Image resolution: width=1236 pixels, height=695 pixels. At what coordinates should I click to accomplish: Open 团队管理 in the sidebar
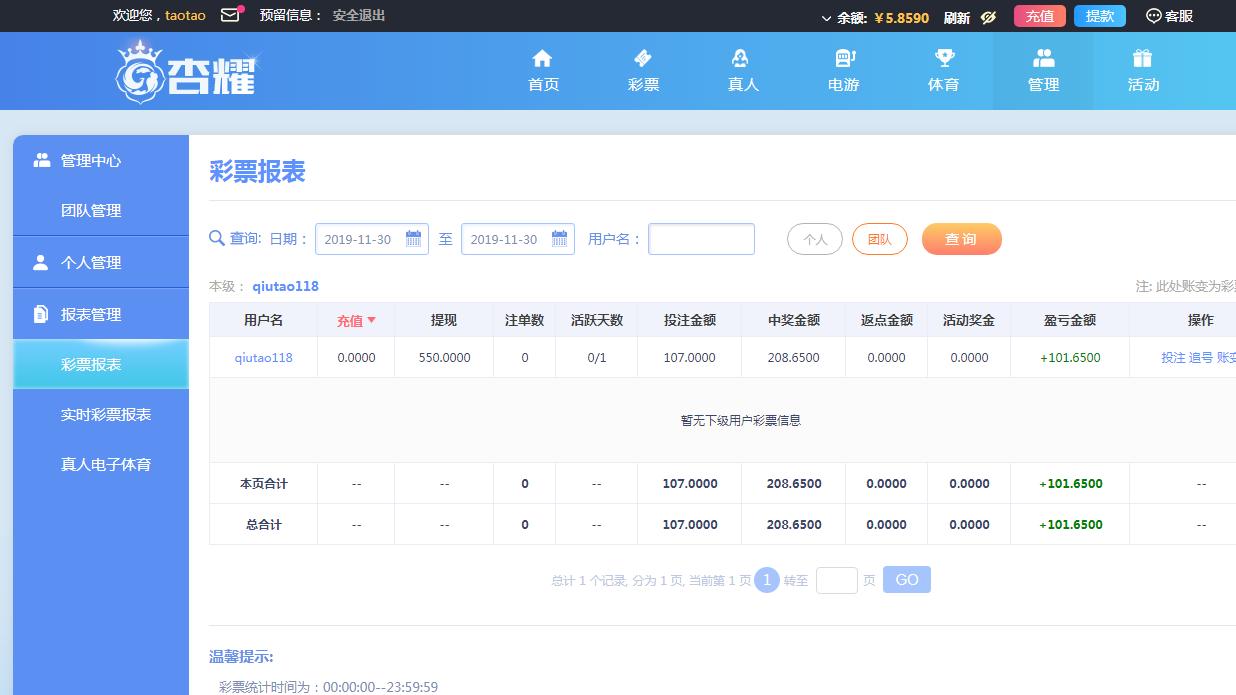point(91,211)
